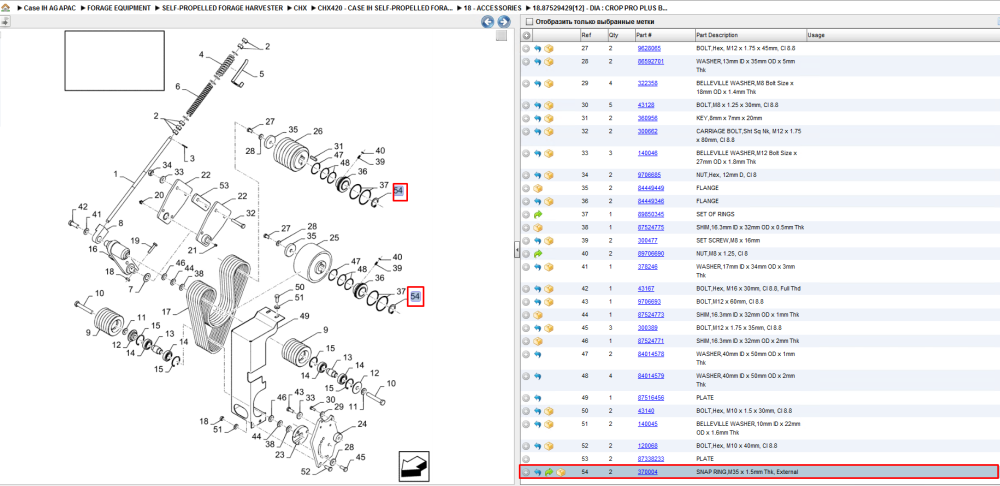
Task: Click the green arrow icon in SET OF RINGS row
Action: coord(538,214)
